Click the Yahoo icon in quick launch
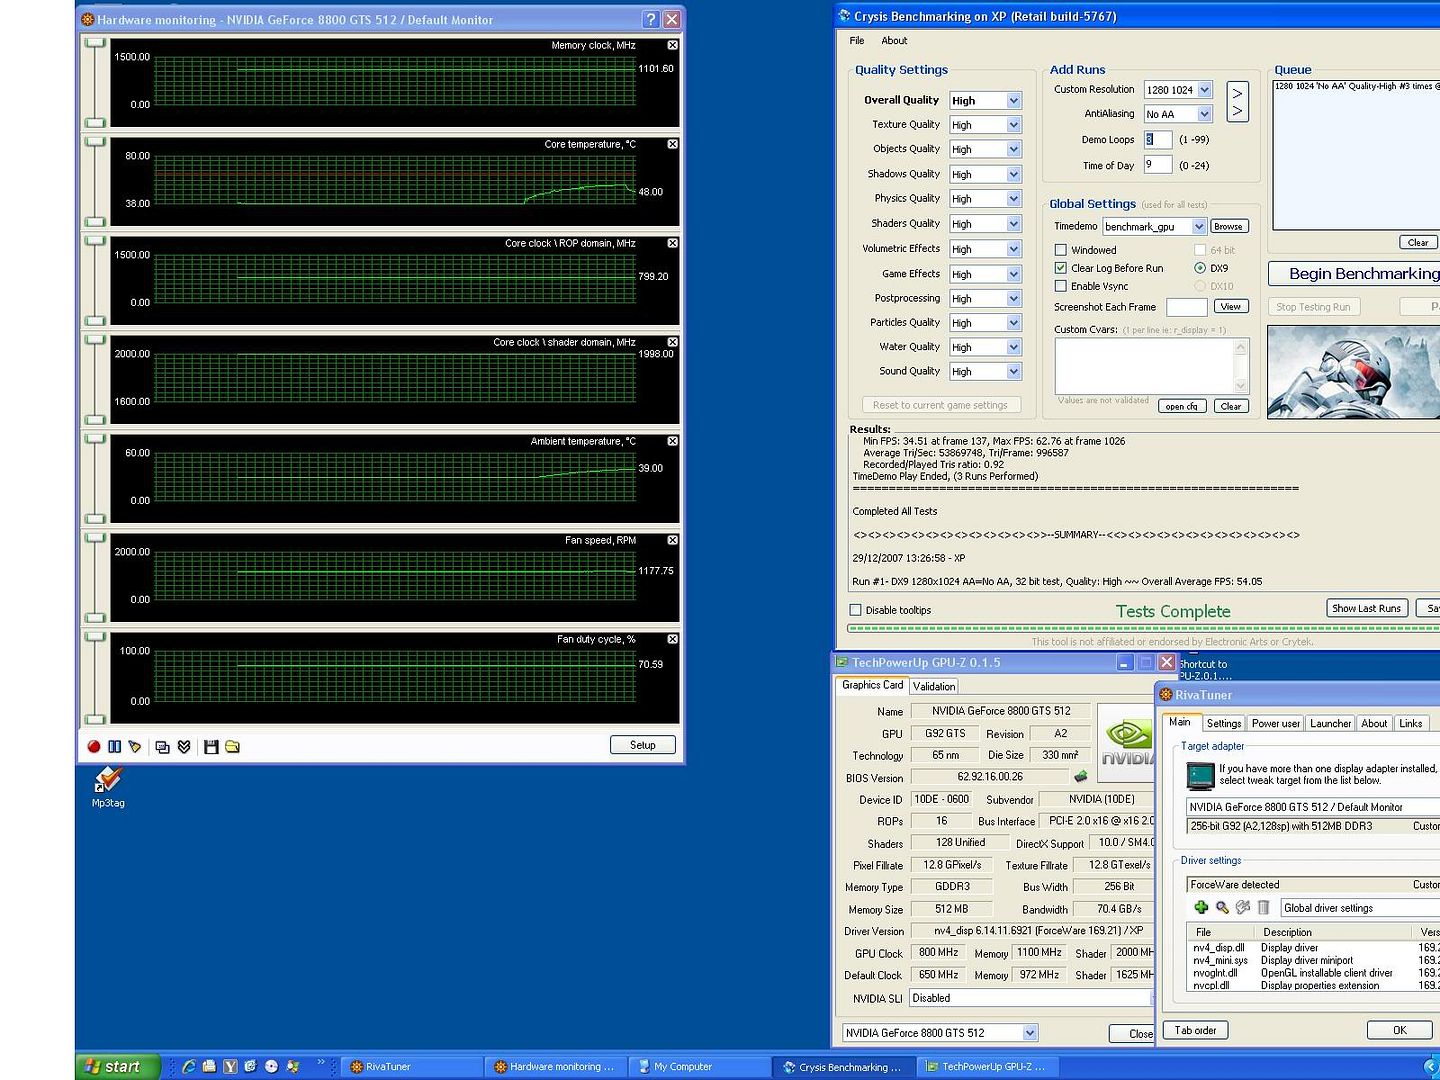The width and height of the screenshot is (1440, 1080). point(230,1066)
